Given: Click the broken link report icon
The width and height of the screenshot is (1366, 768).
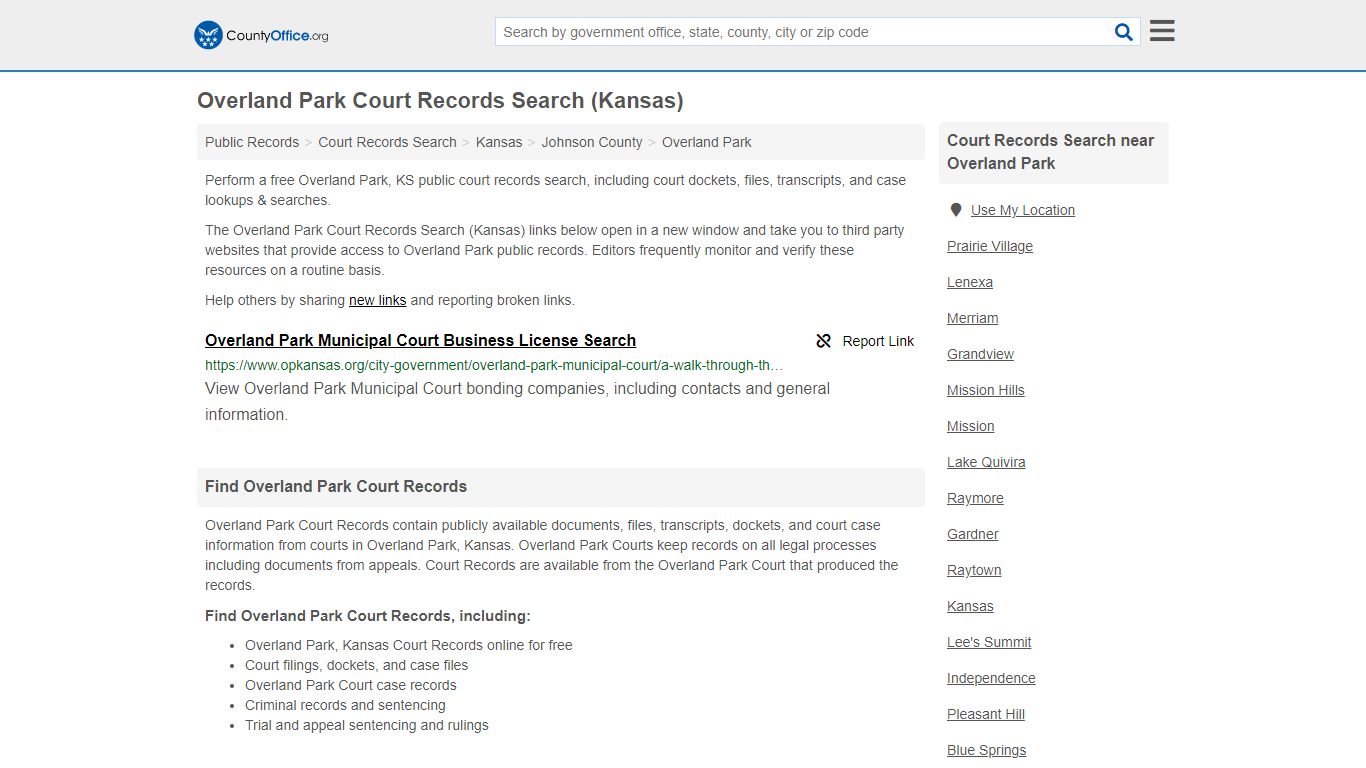Looking at the screenshot, I should click(824, 341).
